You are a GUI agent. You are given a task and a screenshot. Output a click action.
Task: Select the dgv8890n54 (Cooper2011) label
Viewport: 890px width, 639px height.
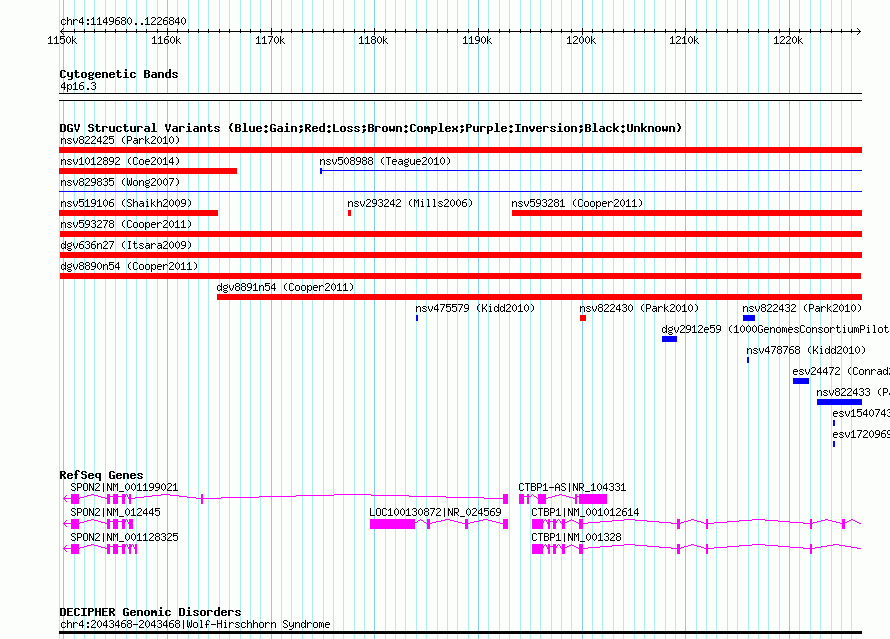pyautogui.click(x=129, y=266)
